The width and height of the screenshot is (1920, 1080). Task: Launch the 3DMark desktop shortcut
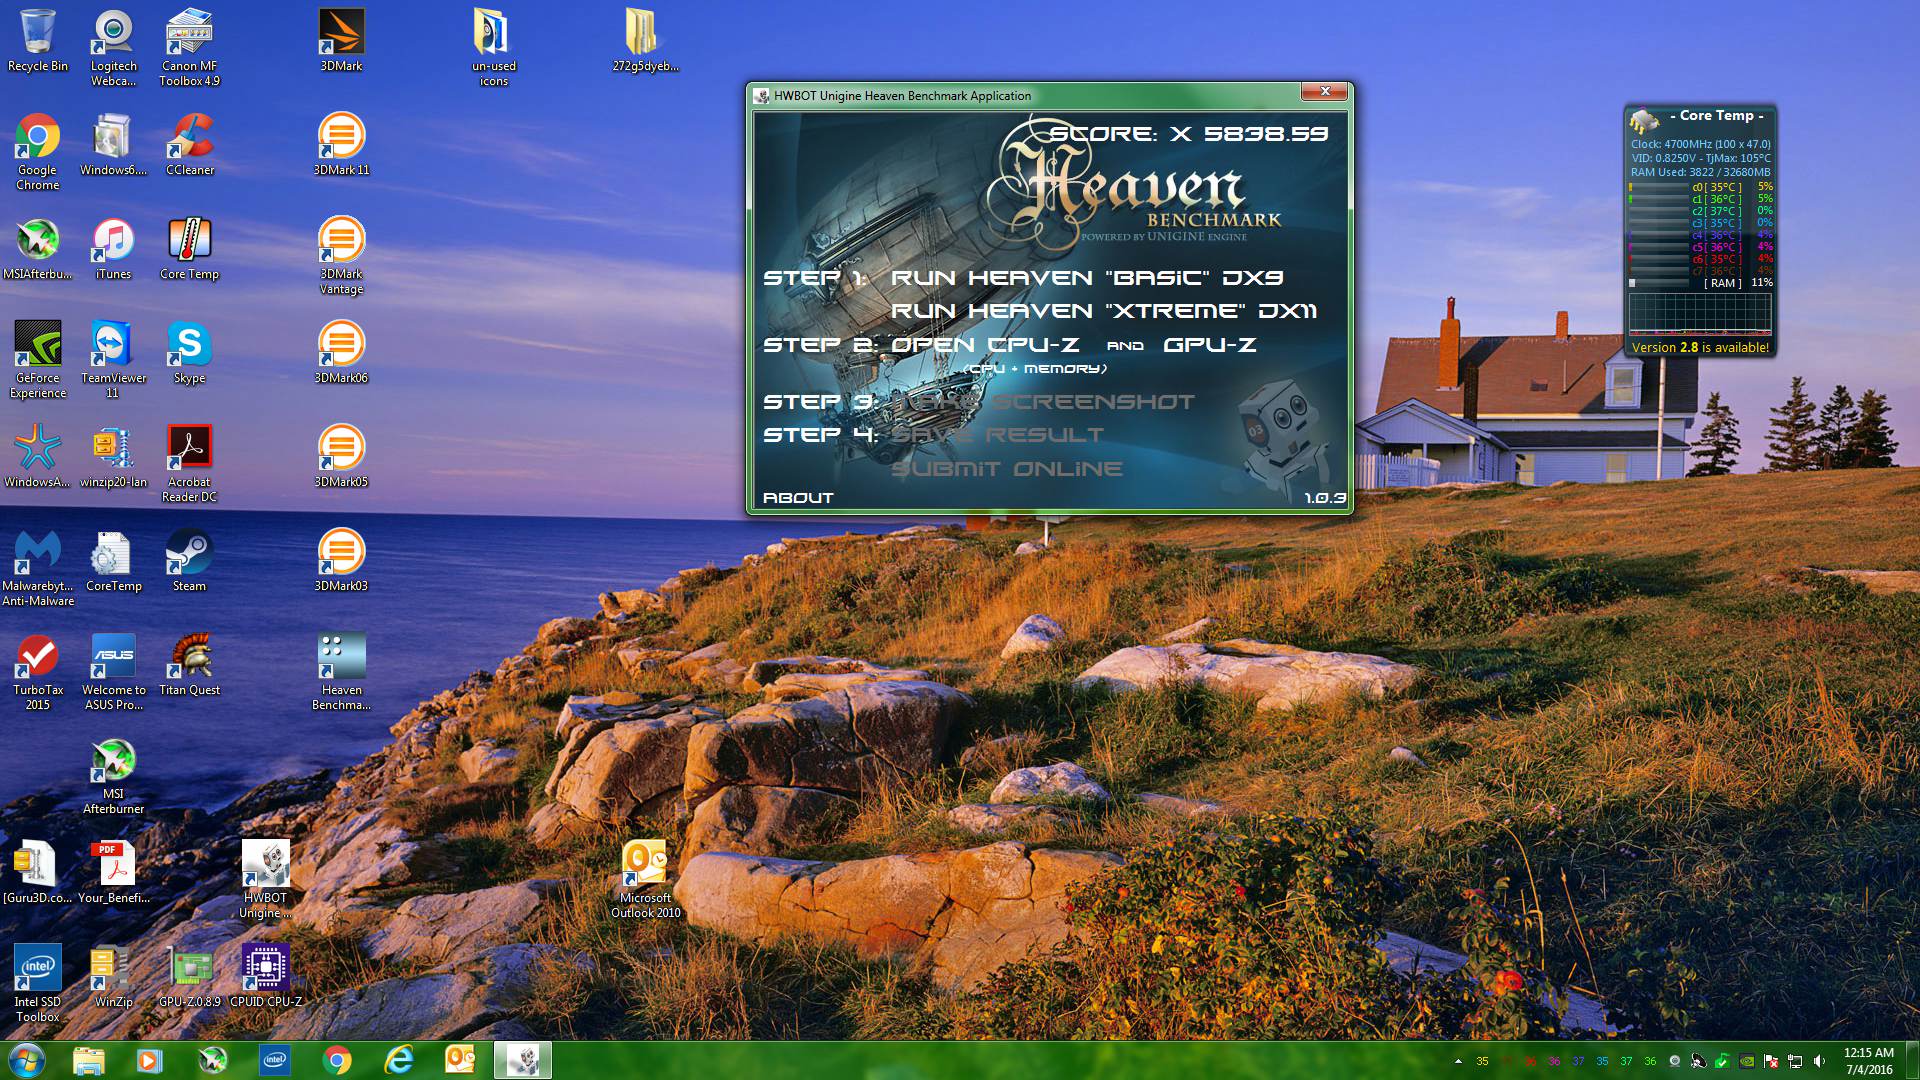tap(341, 41)
